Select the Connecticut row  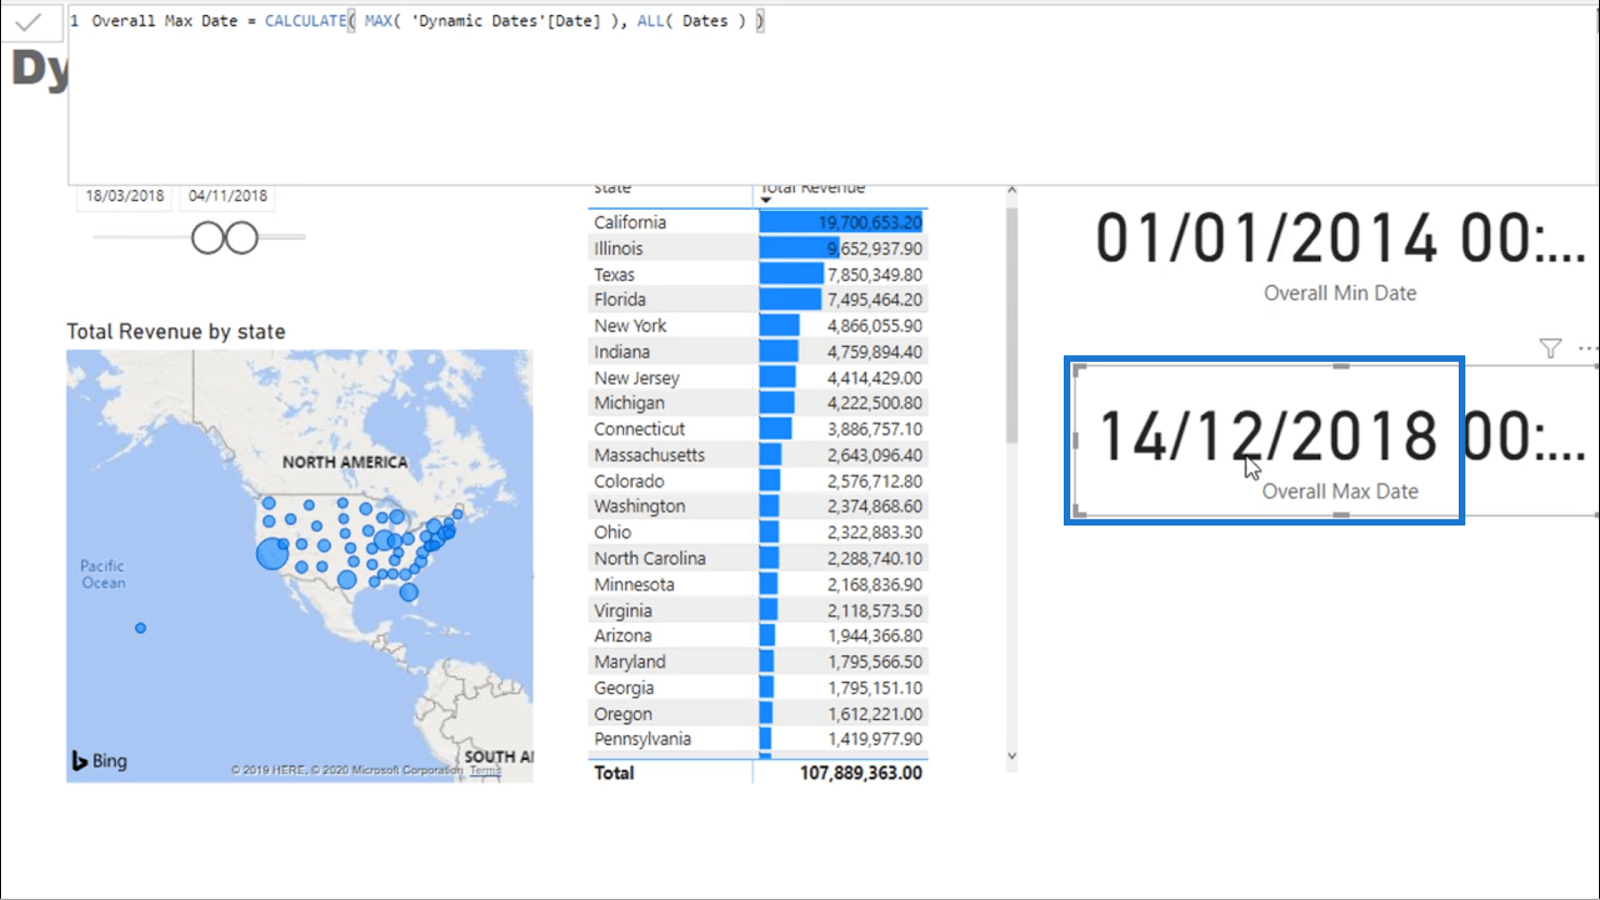758,429
